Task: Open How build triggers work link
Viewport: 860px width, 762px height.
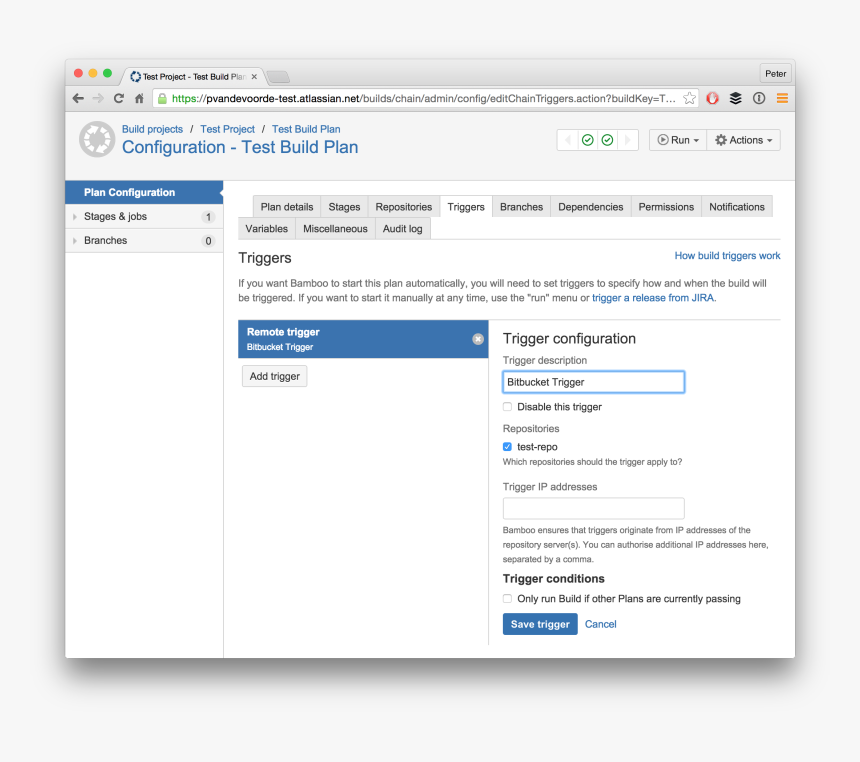Action: 727,256
